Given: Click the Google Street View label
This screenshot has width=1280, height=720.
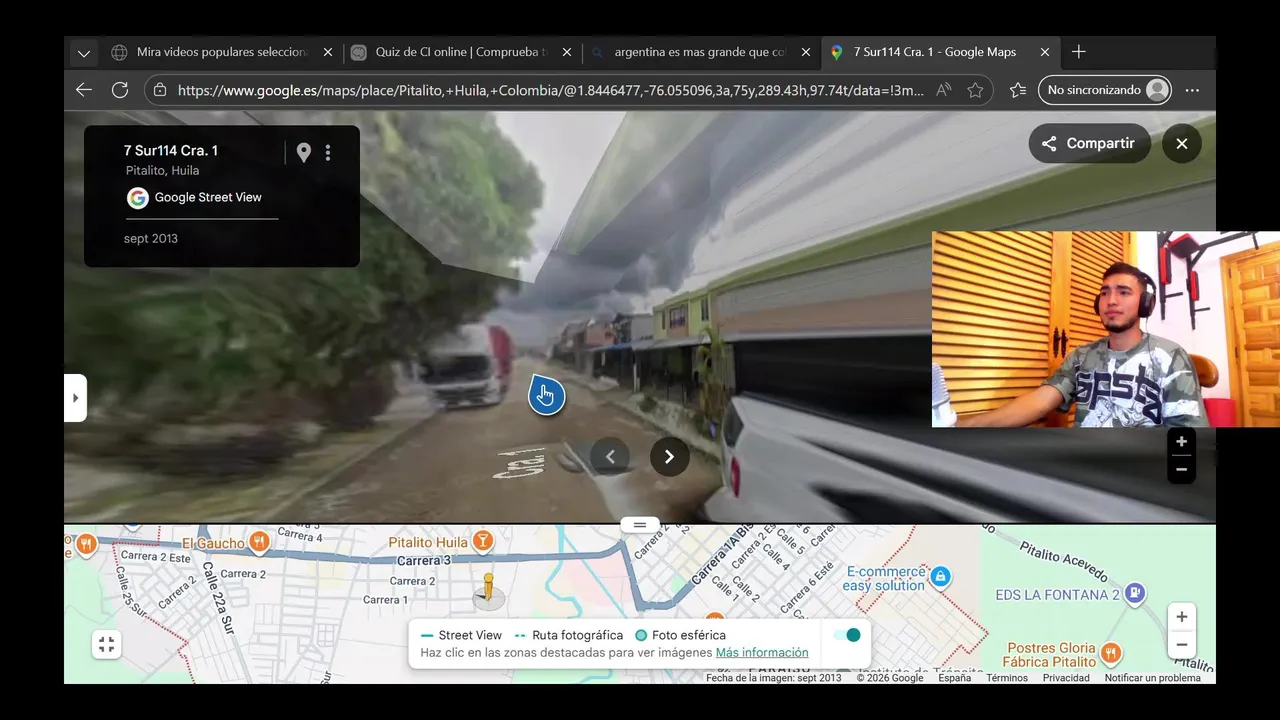Looking at the screenshot, I should pyautogui.click(x=208, y=197).
